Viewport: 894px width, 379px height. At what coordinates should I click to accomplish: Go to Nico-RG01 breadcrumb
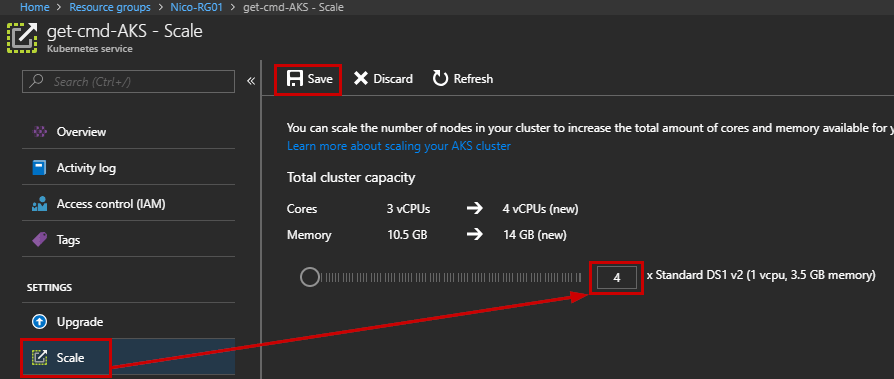pos(196,7)
